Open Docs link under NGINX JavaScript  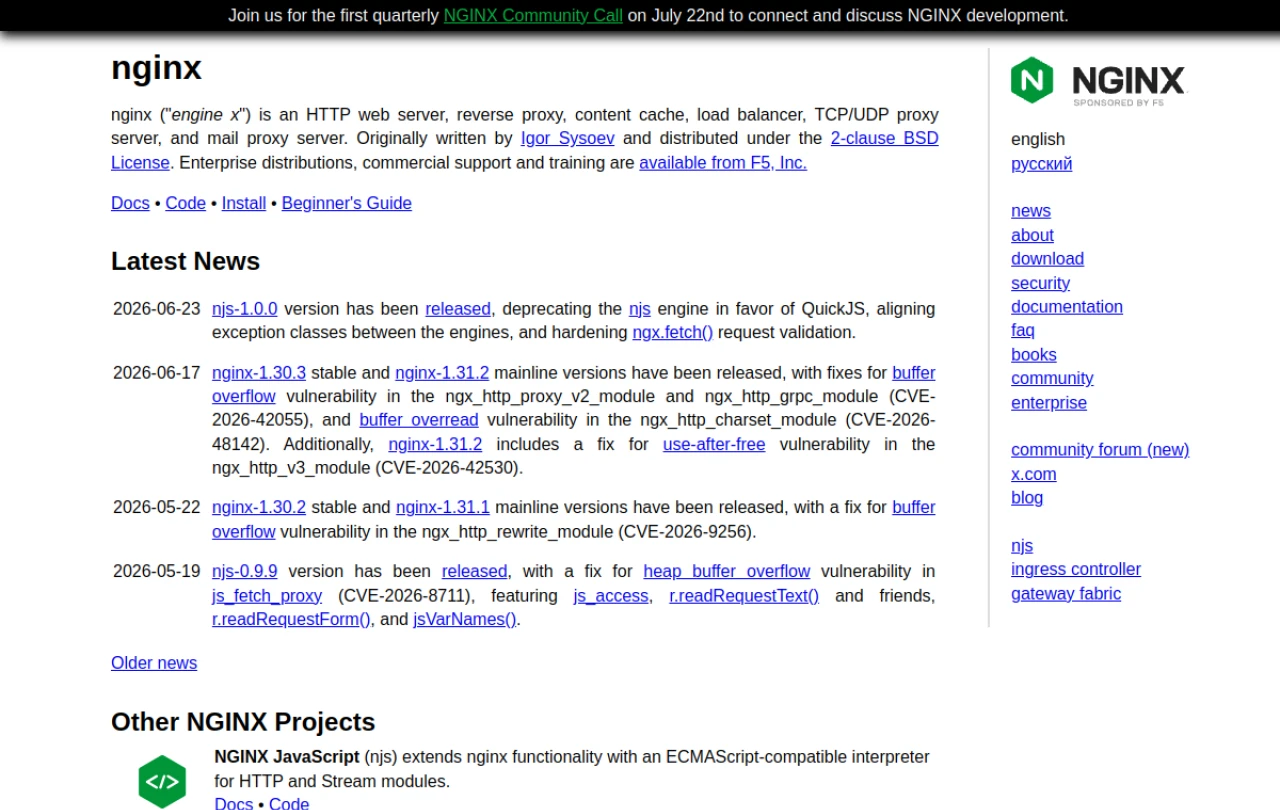tap(233, 802)
